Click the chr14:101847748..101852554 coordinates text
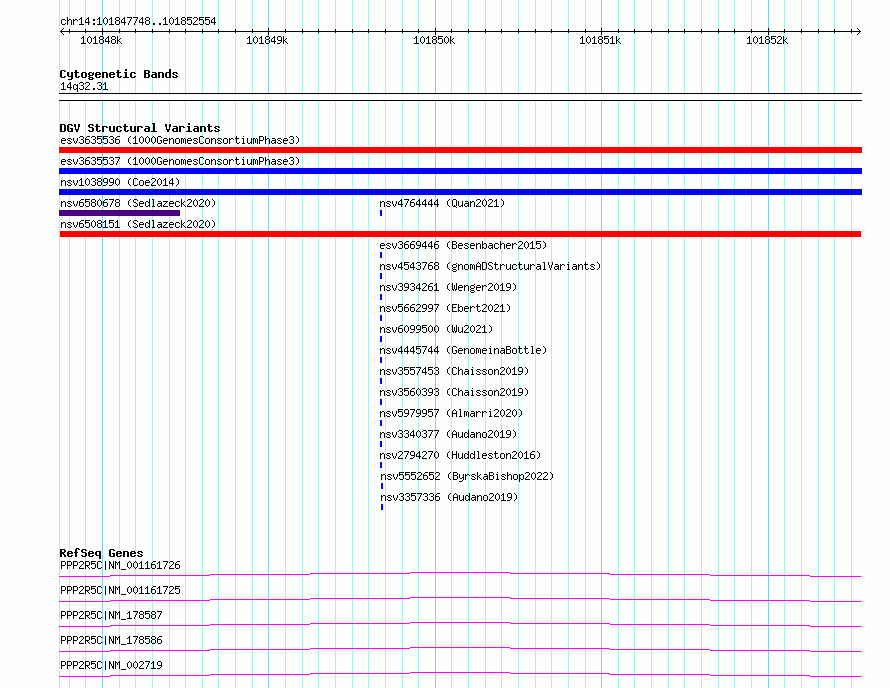 [x=138, y=22]
